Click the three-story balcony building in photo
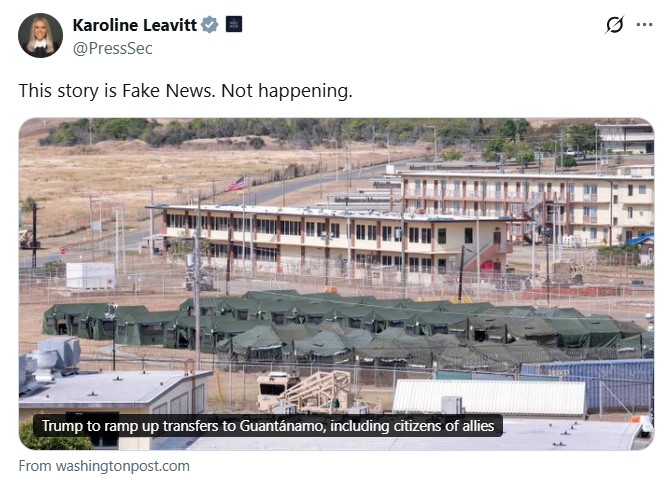 (526, 205)
